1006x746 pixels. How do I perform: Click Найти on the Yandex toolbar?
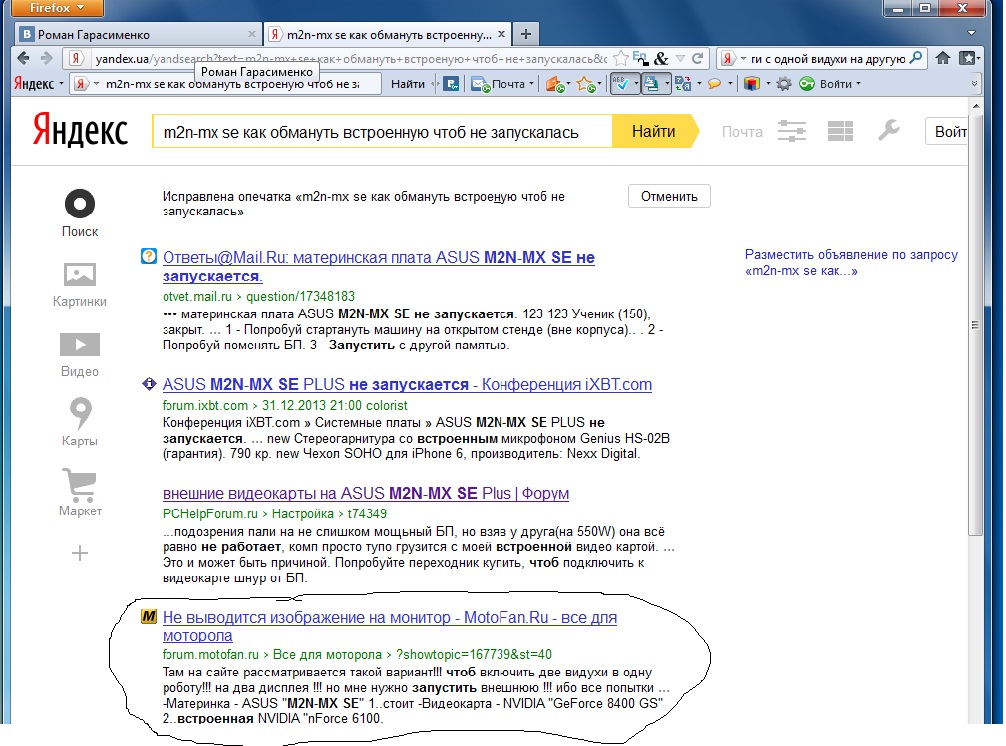pos(407,84)
